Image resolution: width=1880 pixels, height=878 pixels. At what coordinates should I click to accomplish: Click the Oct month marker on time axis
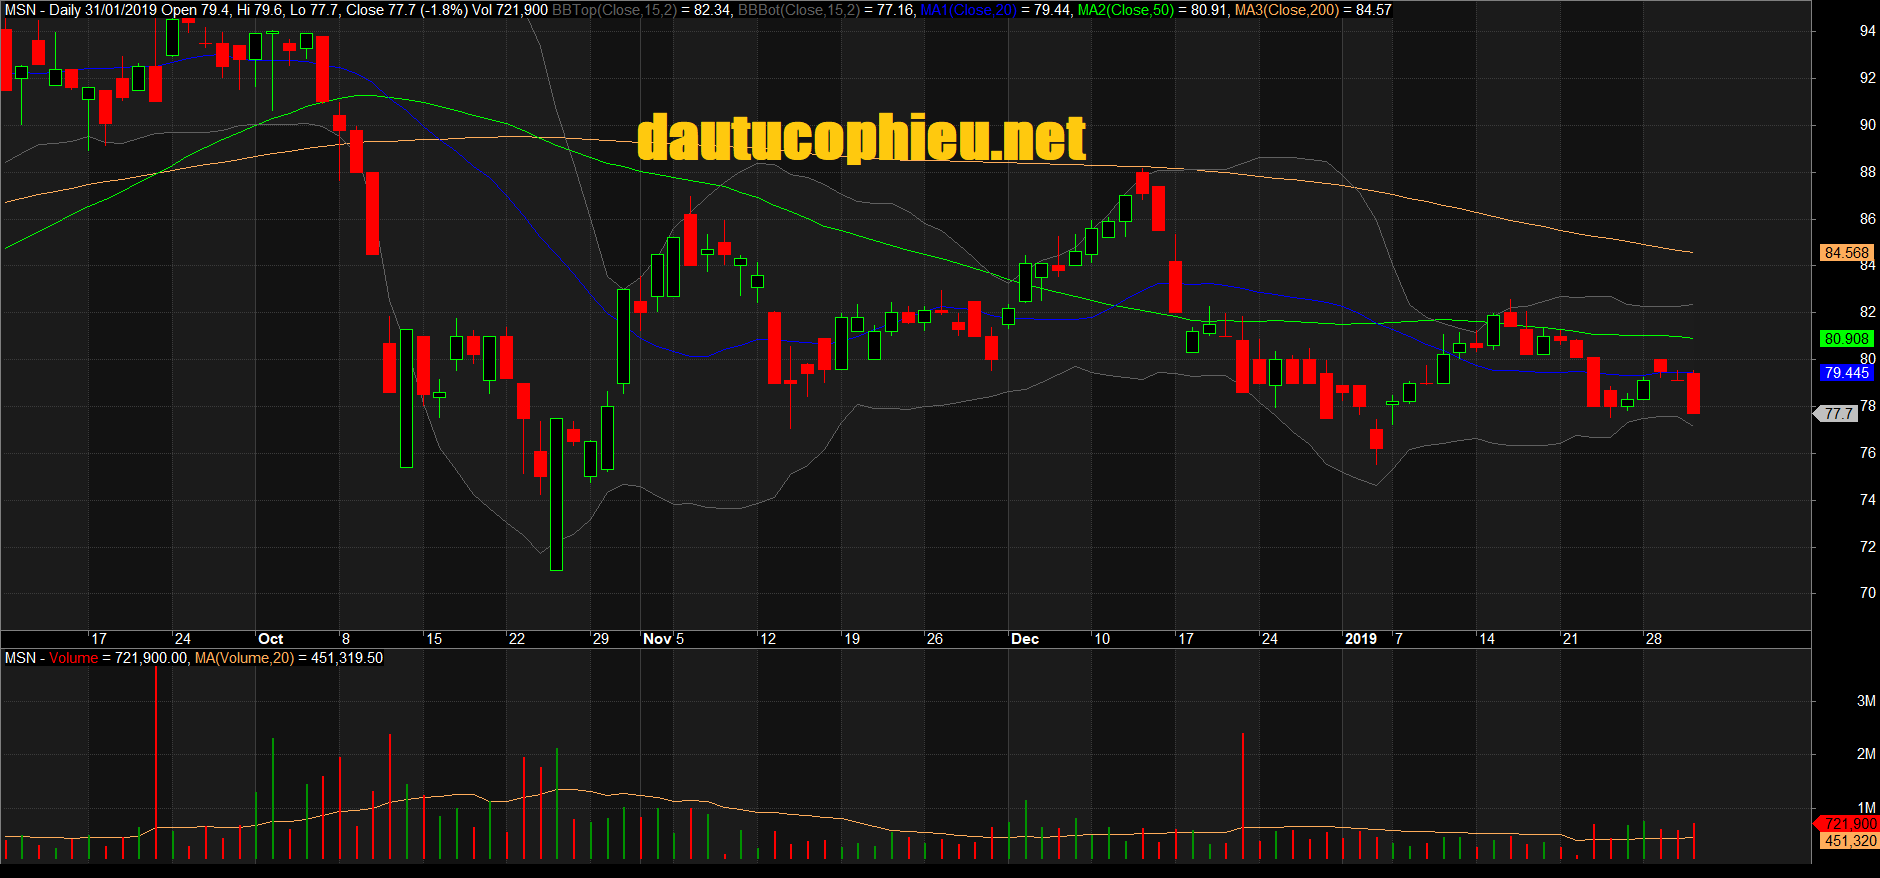[270, 639]
